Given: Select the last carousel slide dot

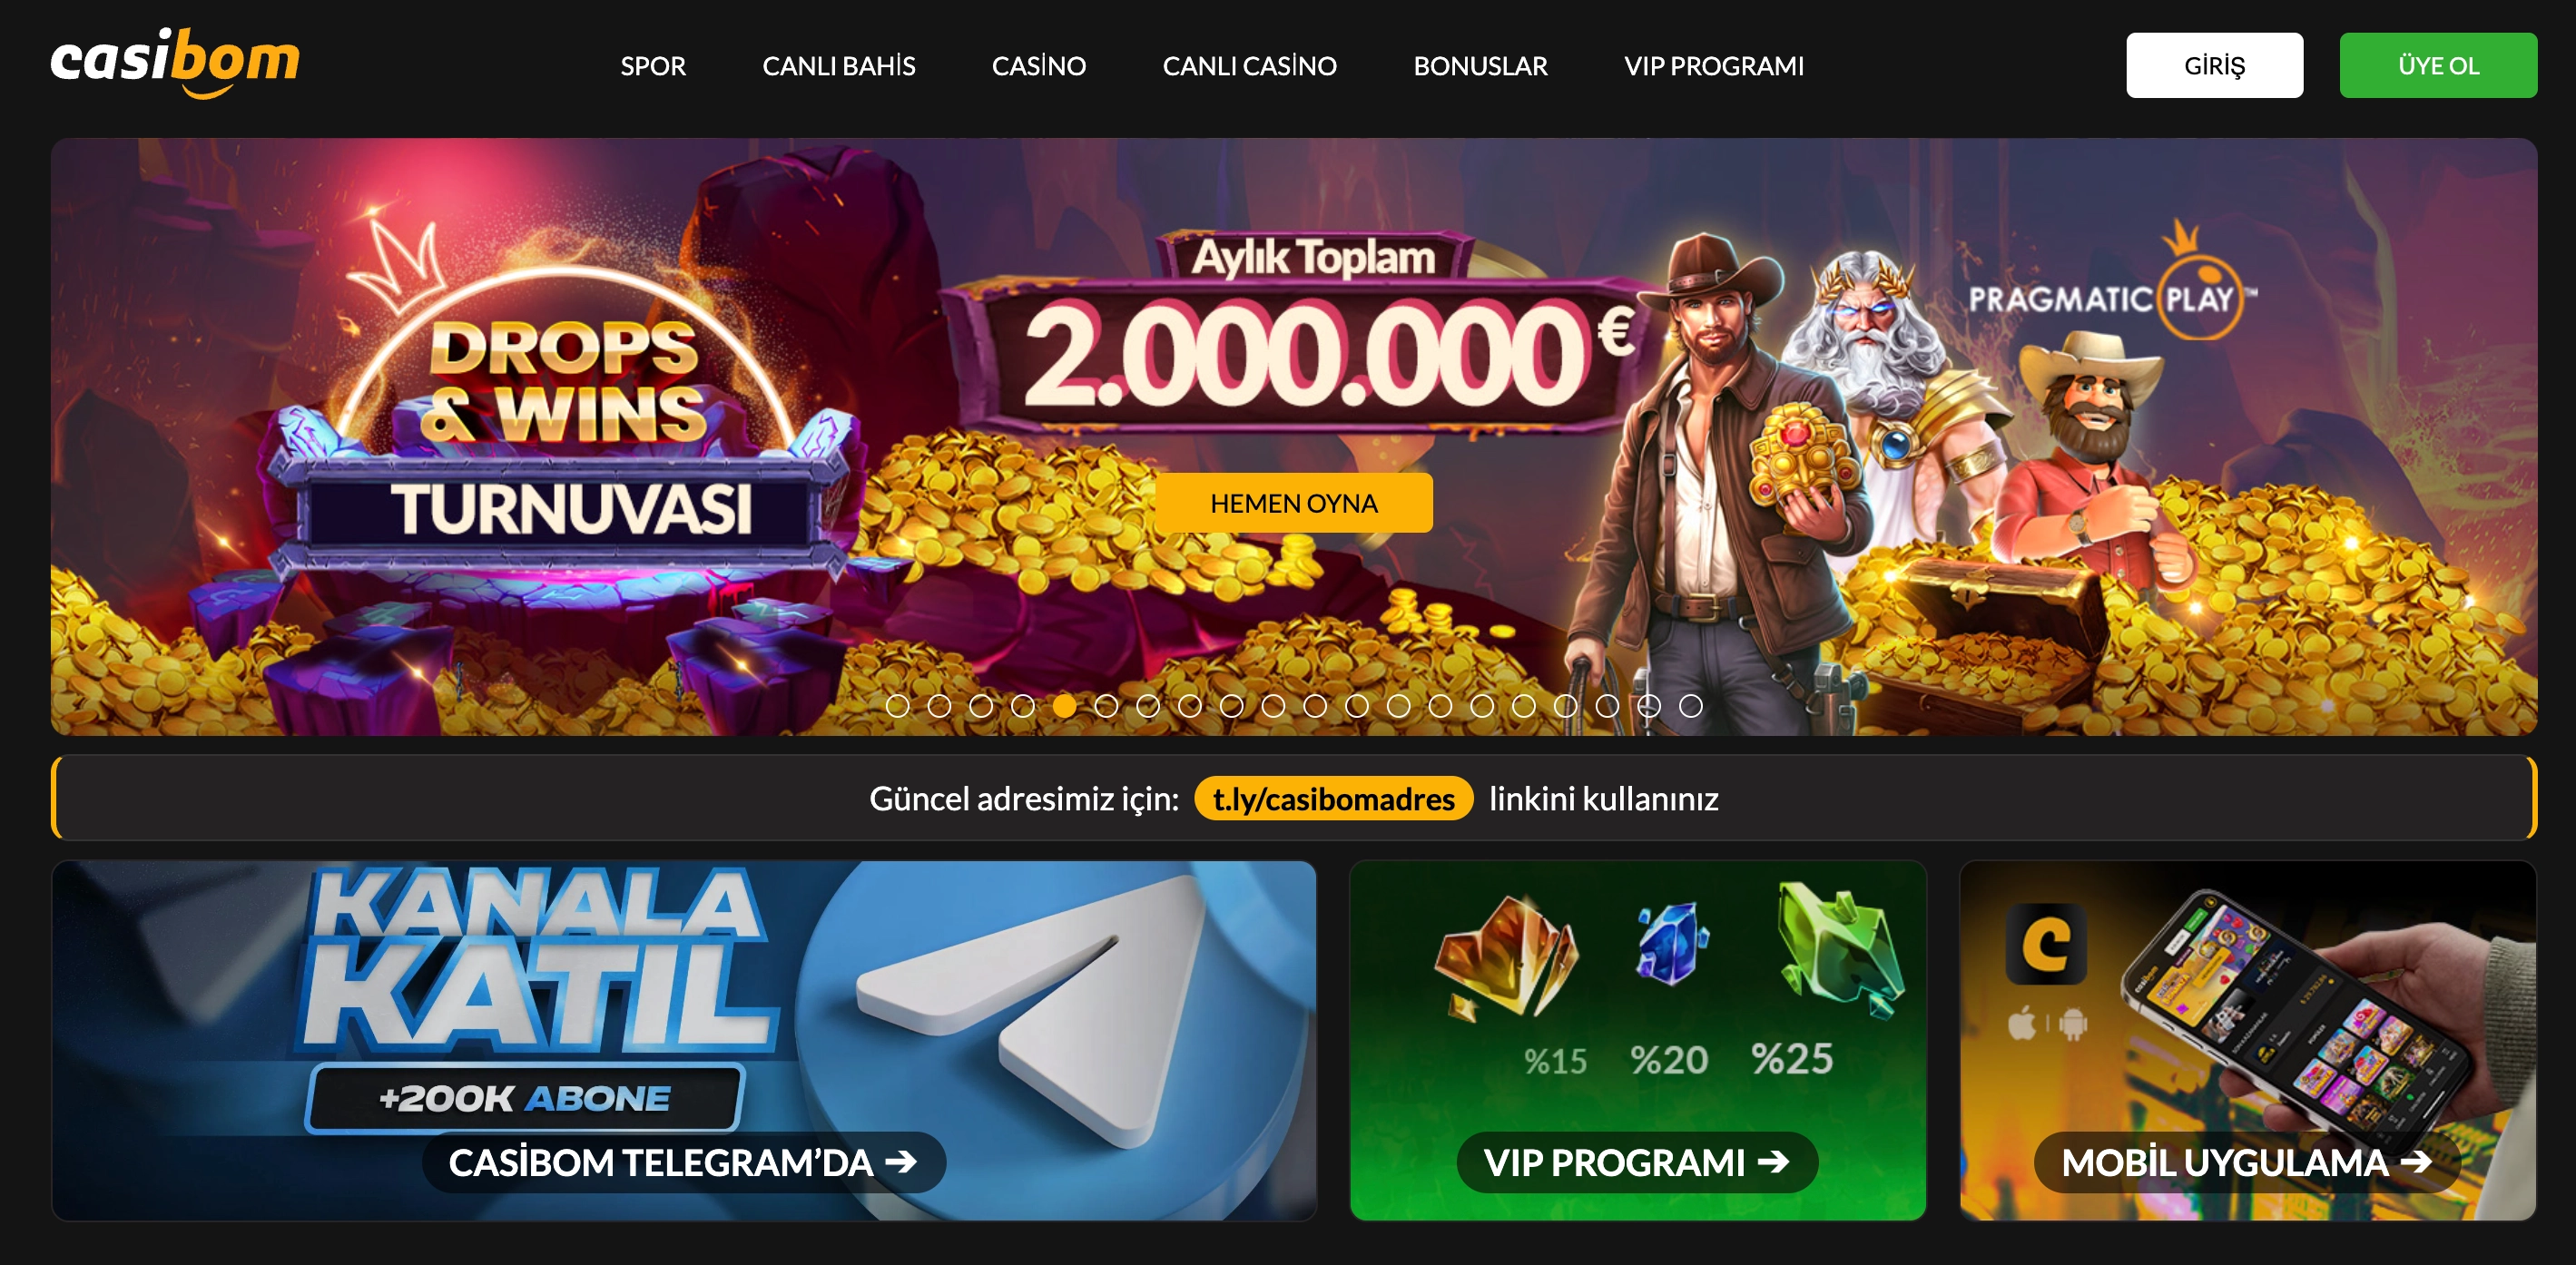Looking at the screenshot, I should tap(1690, 706).
